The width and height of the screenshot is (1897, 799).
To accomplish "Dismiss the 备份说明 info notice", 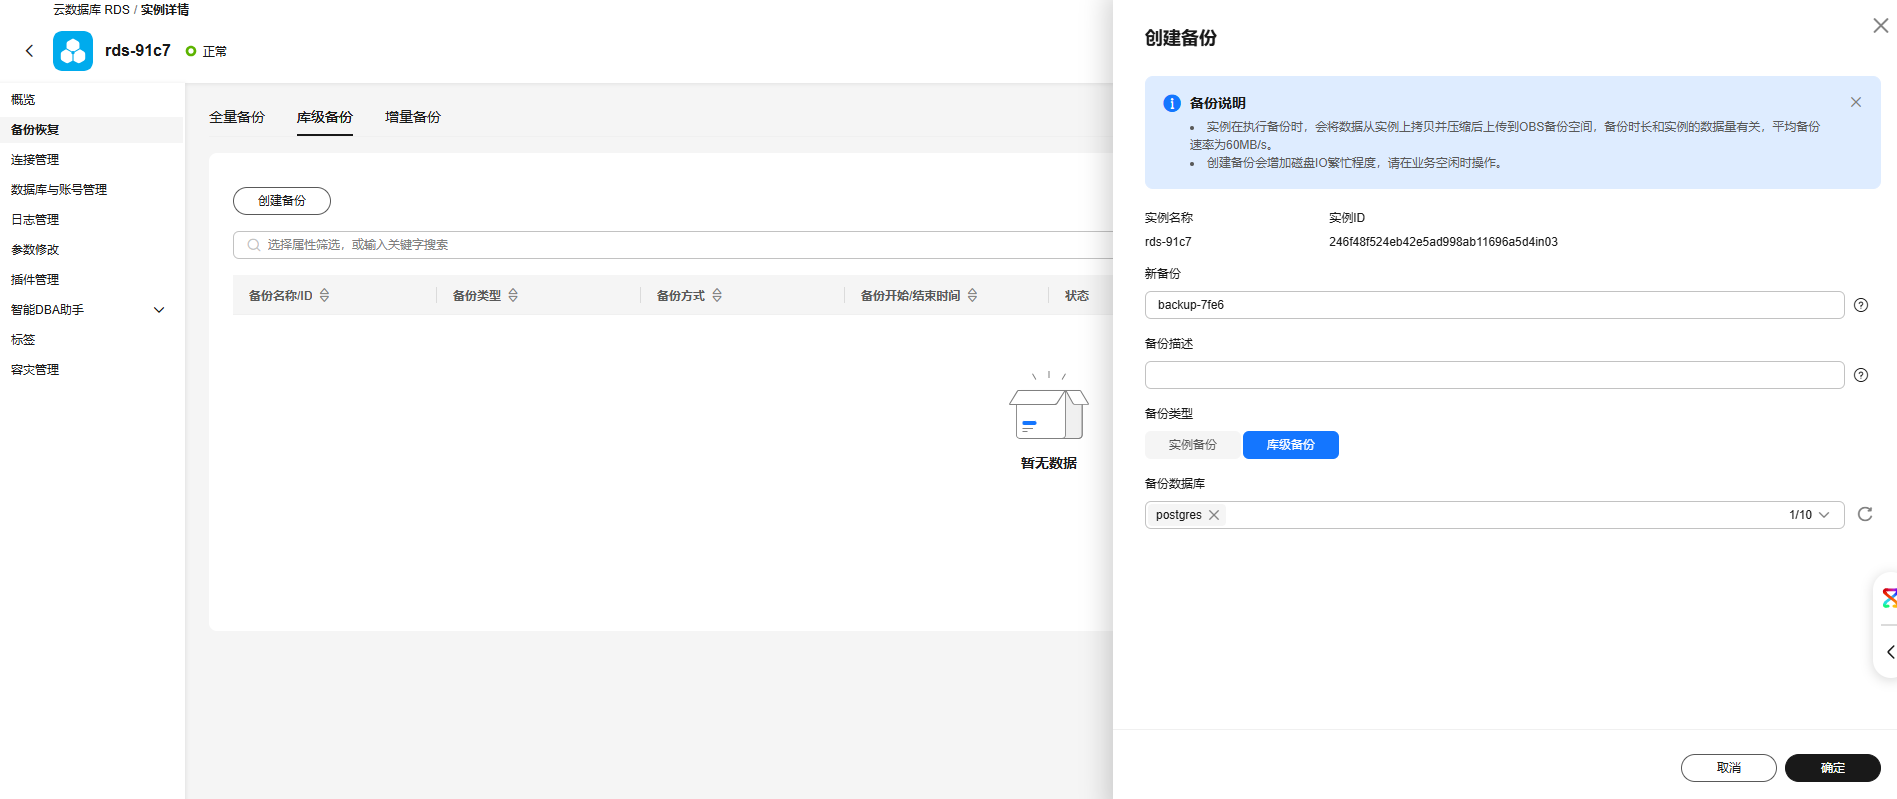I will pyautogui.click(x=1855, y=102).
